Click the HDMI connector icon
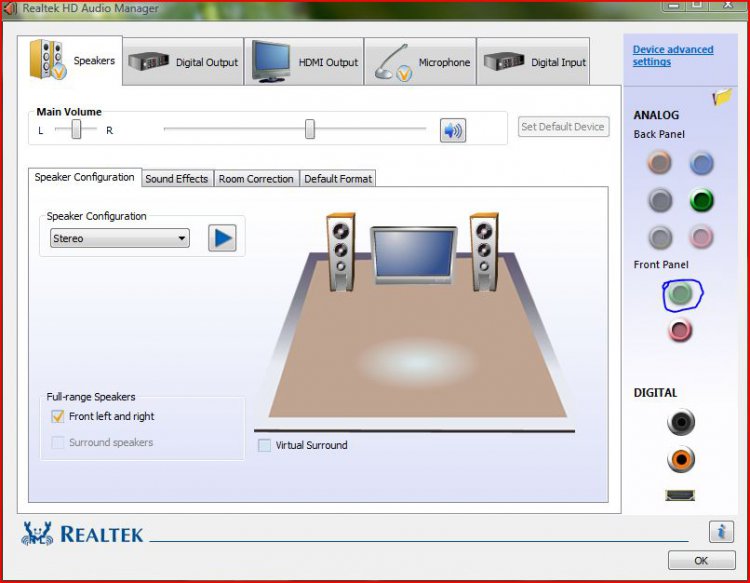 [680, 495]
